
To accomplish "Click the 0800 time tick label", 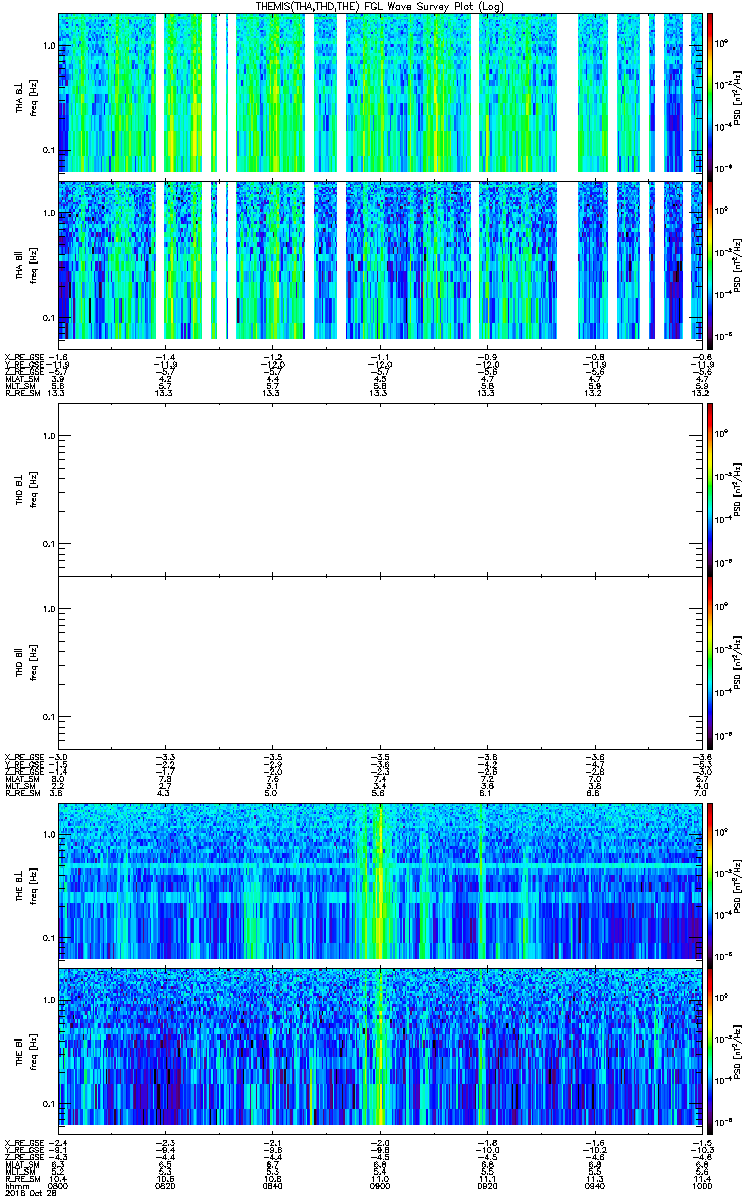I will click(x=59, y=1185).
